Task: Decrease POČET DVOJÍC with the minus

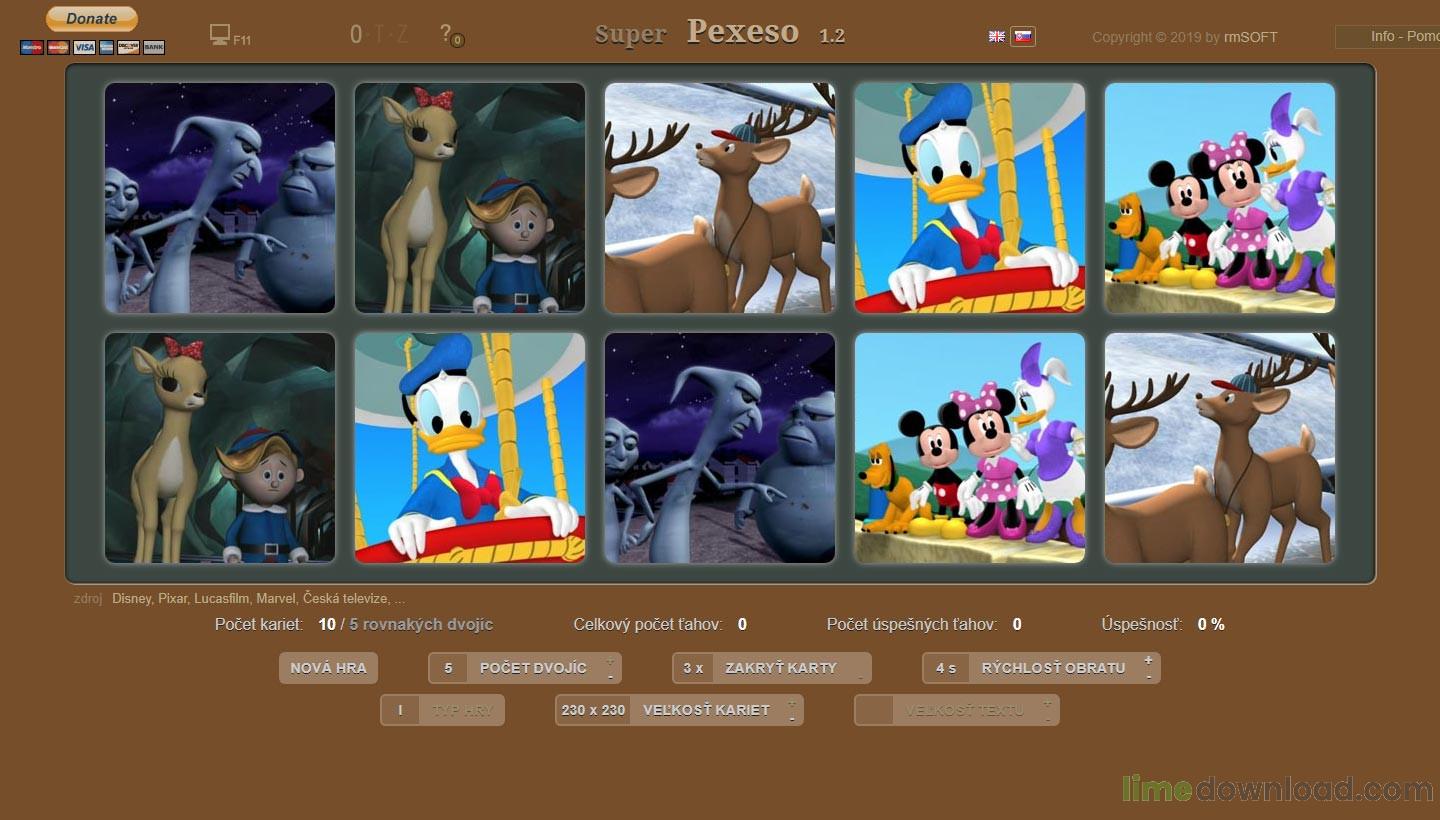Action: pyautogui.click(x=610, y=676)
